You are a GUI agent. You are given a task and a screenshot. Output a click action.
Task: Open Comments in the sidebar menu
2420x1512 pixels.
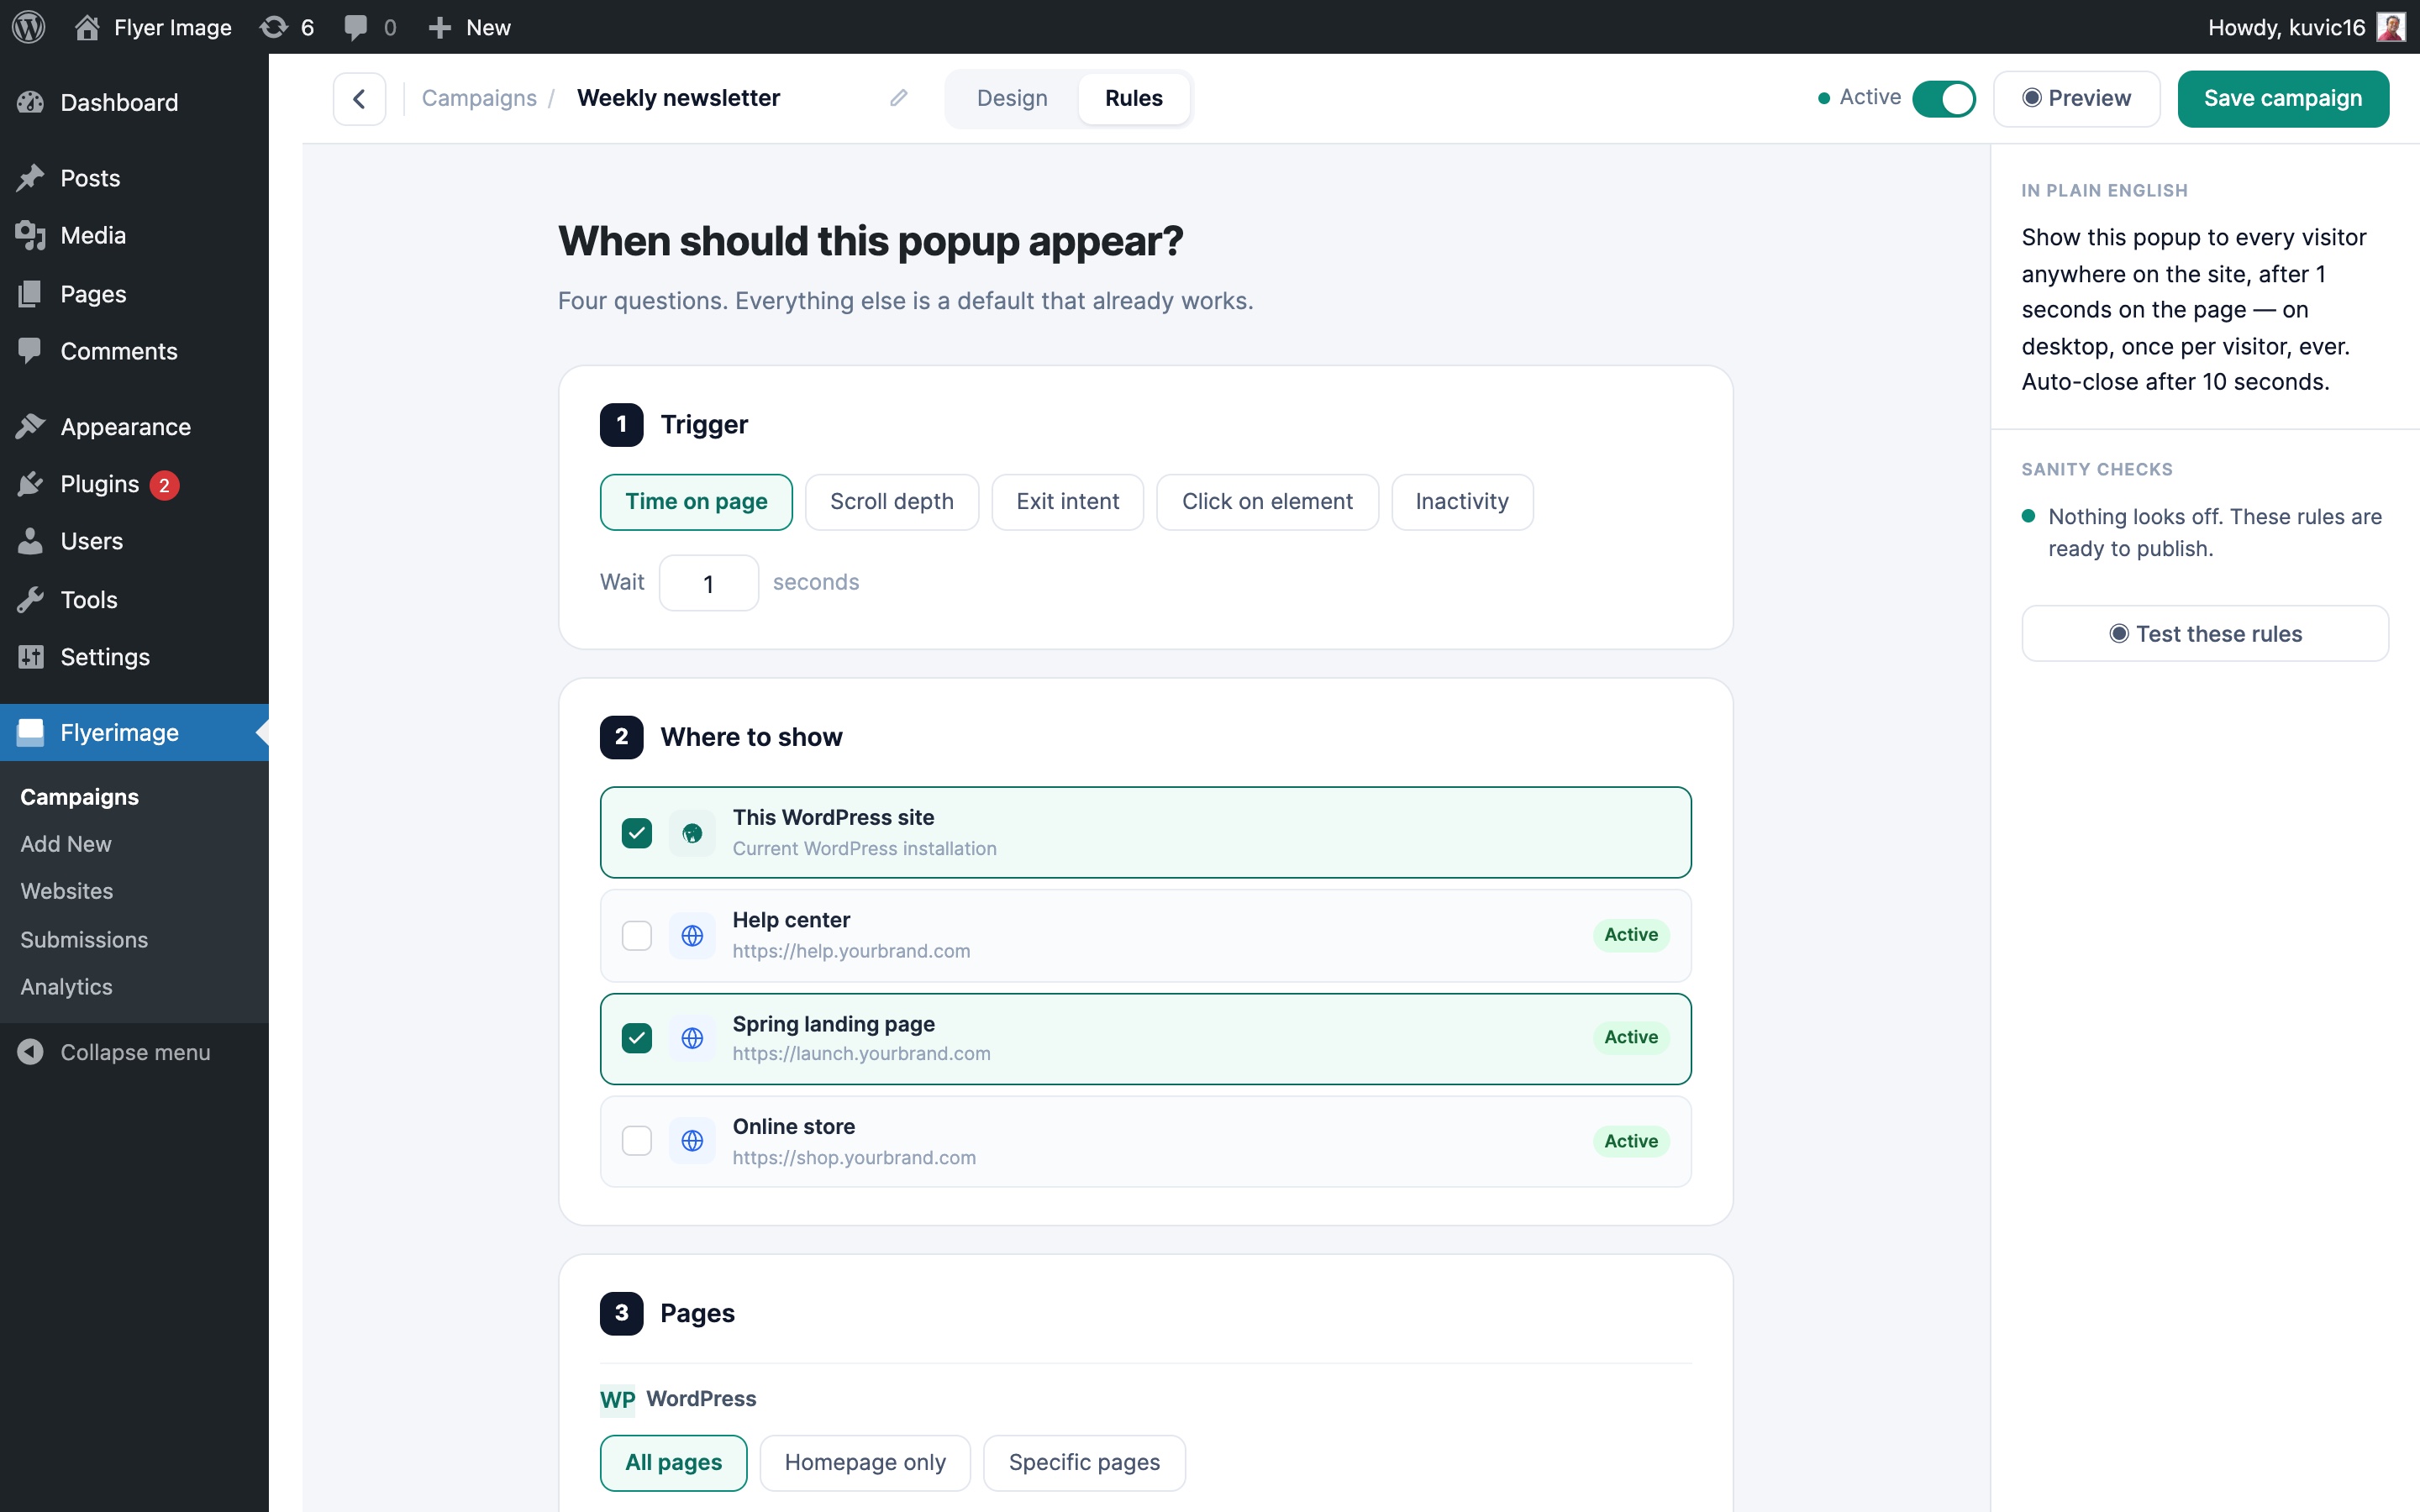pyautogui.click(x=134, y=351)
